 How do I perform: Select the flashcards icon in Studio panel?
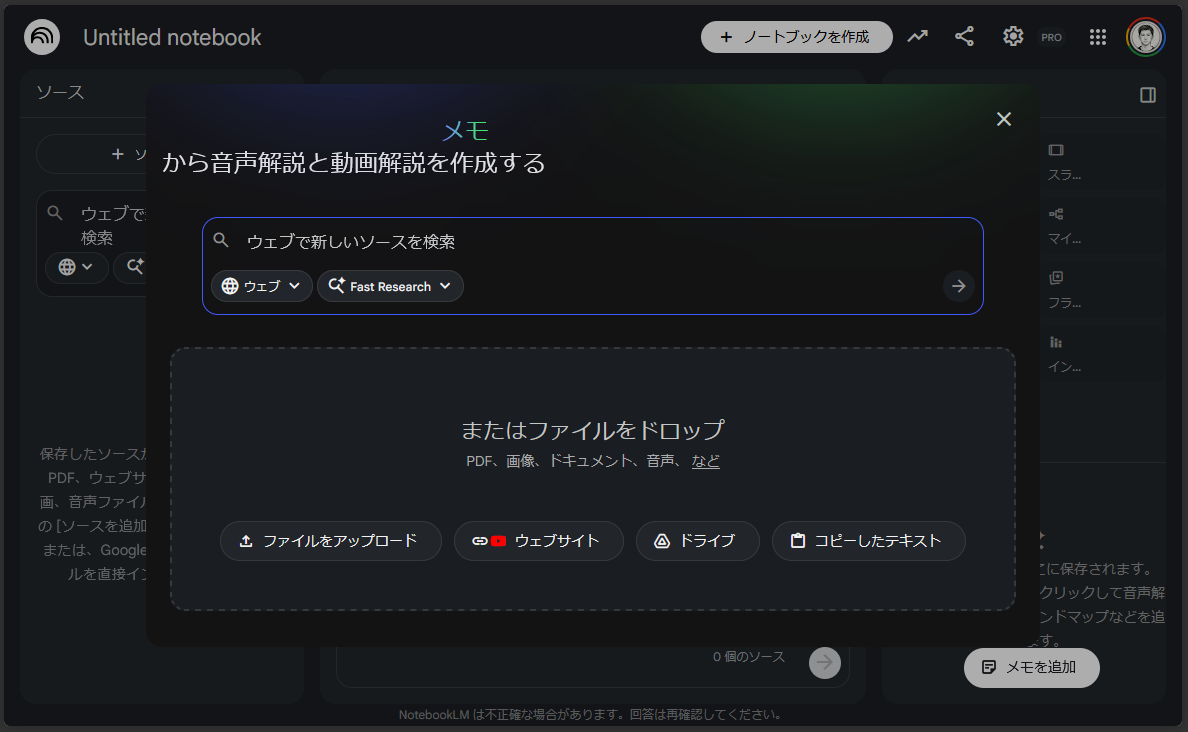1056,277
